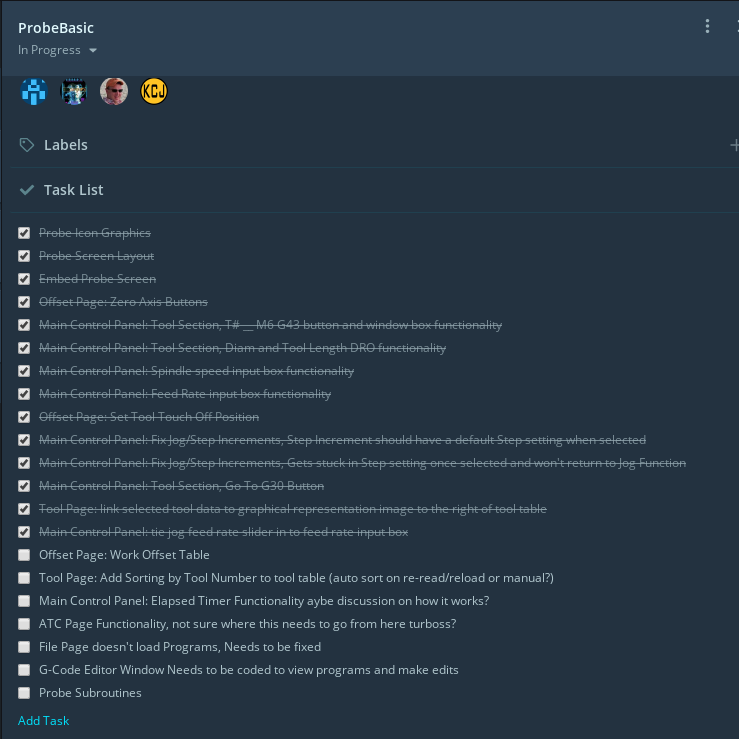Select the Task List section heading

pos(74,190)
